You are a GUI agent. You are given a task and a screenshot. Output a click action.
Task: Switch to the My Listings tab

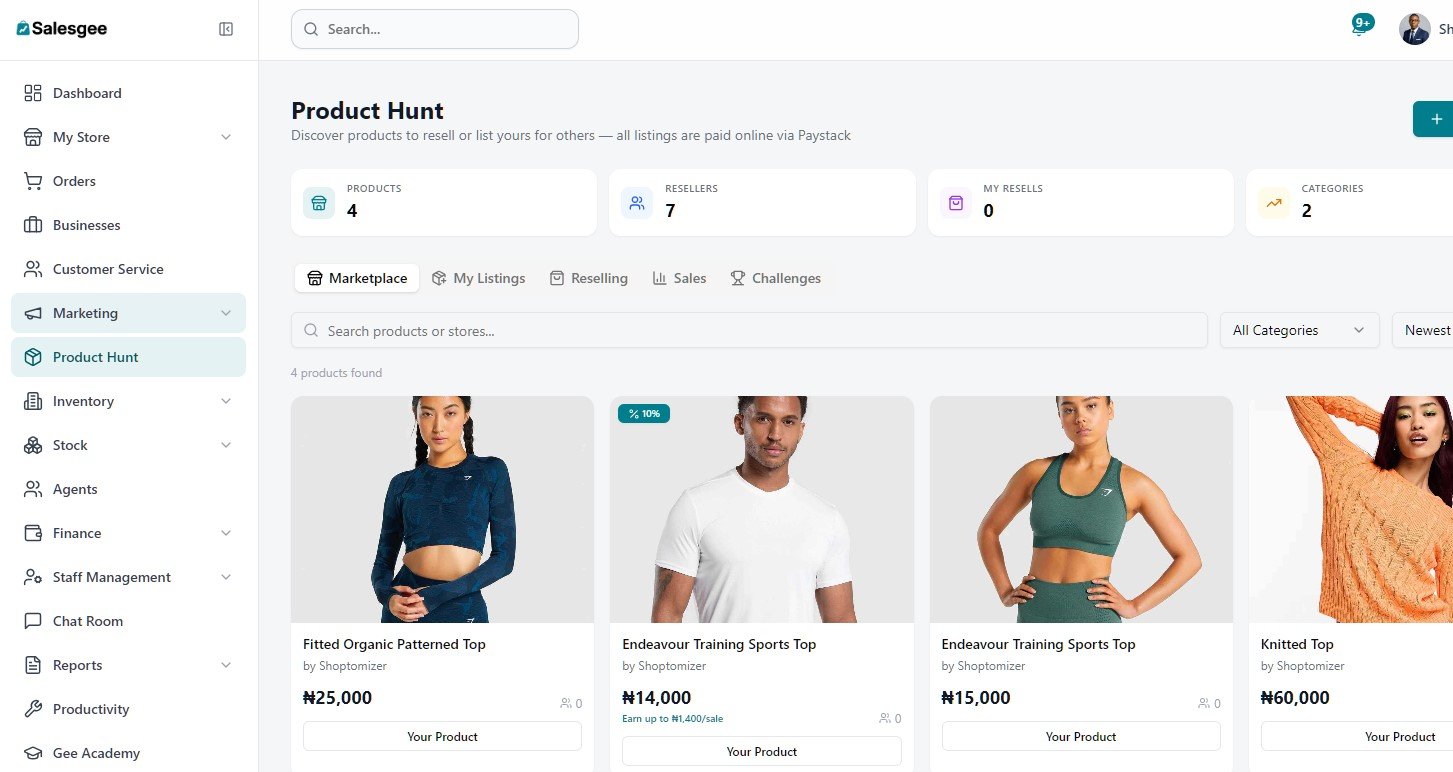tap(478, 278)
